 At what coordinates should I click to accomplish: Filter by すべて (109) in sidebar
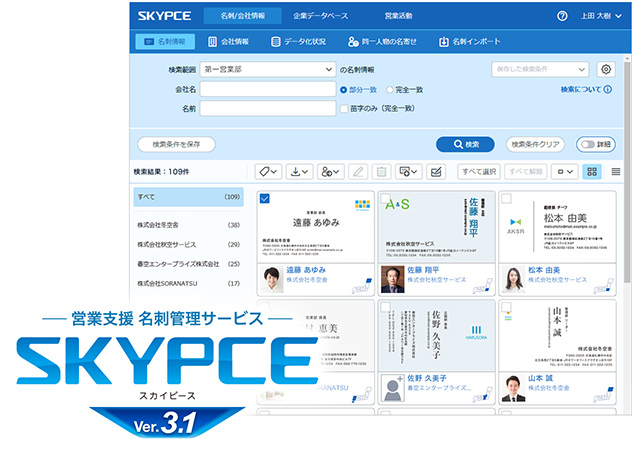pyautogui.click(x=188, y=197)
